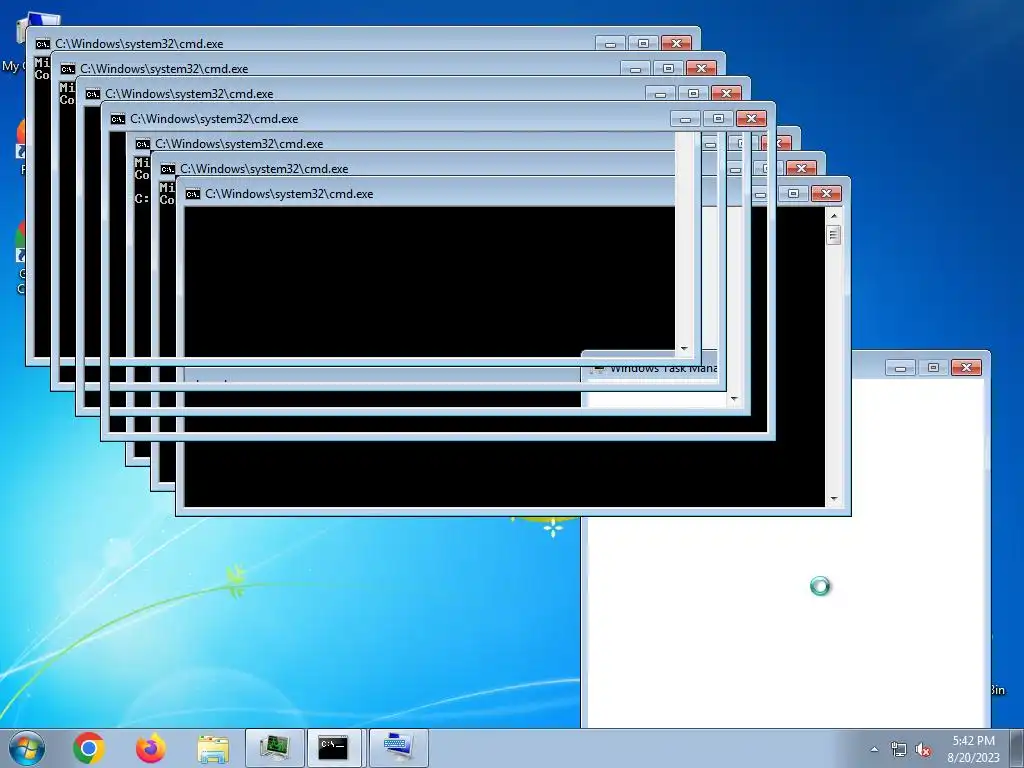Viewport: 1024px width, 768px height.
Task: Open the clock showing 5:42 PM
Action: (973, 748)
